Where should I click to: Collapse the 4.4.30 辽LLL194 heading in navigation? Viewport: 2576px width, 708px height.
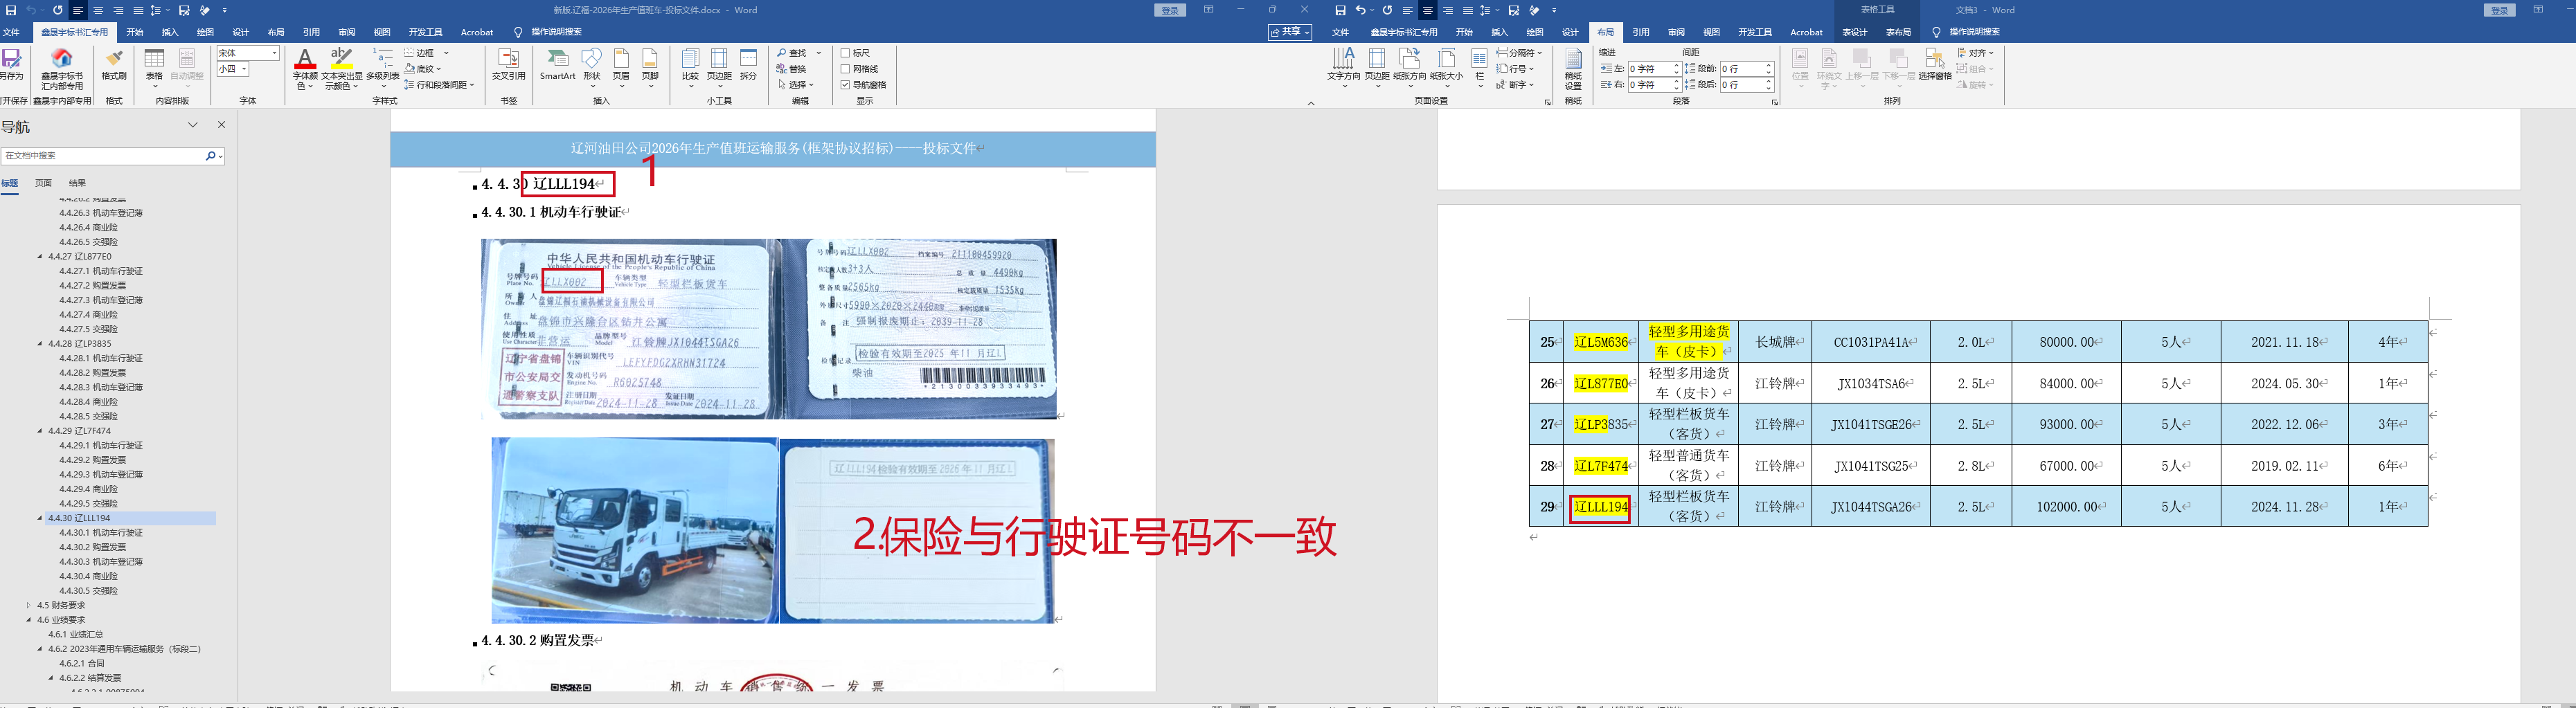(x=40, y=518)
